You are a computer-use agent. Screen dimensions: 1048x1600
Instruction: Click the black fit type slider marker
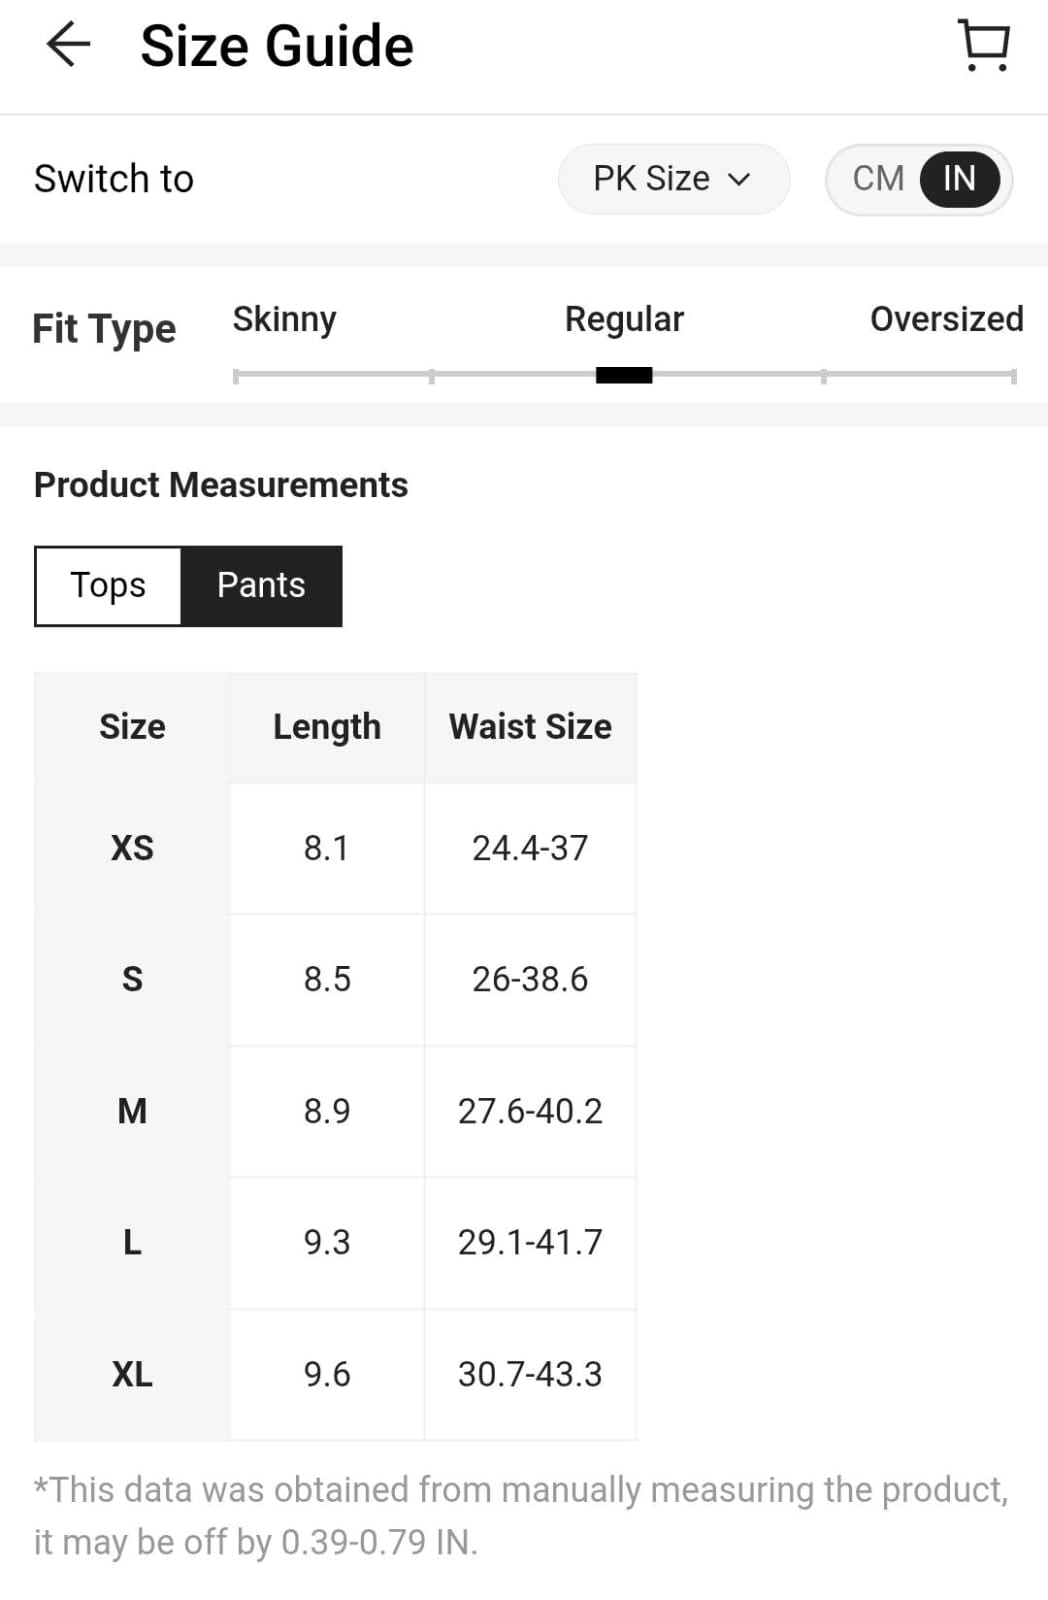624,376
